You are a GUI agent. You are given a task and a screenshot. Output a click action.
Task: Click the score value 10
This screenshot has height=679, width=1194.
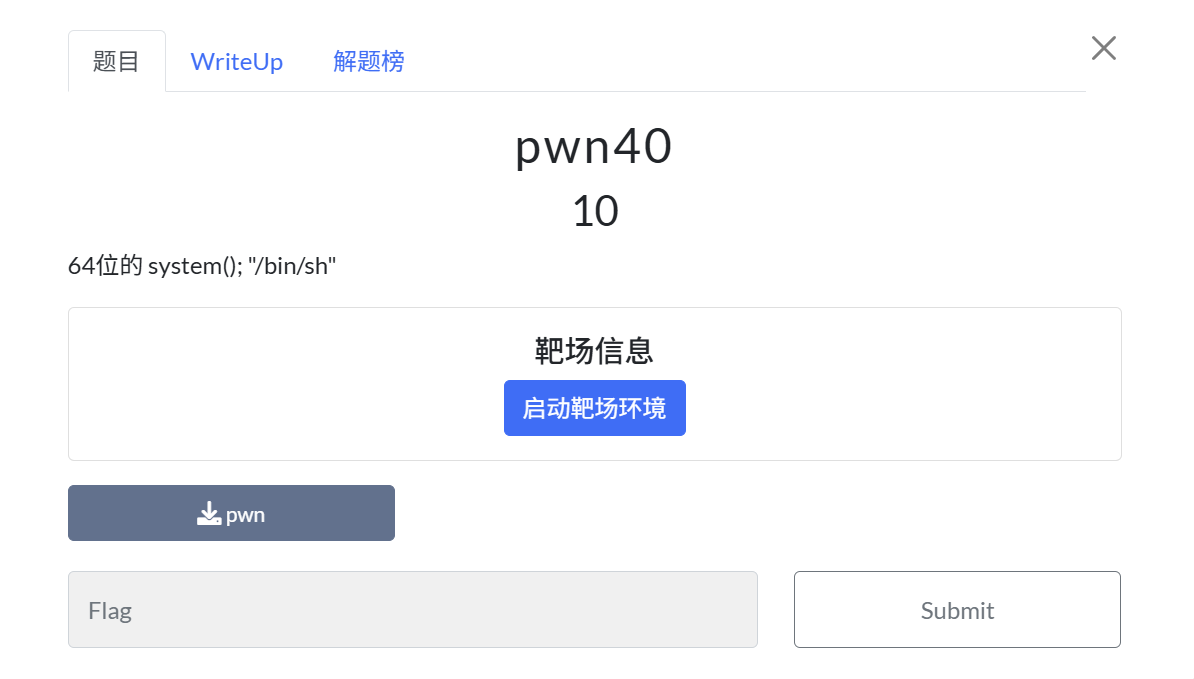point(595,211)
